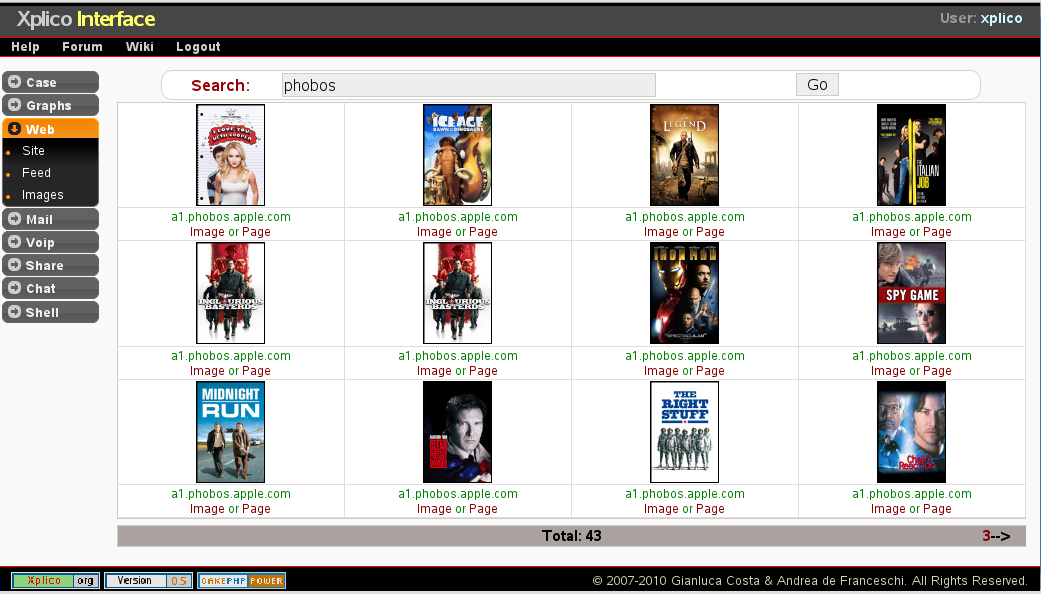Click Image link under Italian Job poster

click(888, 232)
